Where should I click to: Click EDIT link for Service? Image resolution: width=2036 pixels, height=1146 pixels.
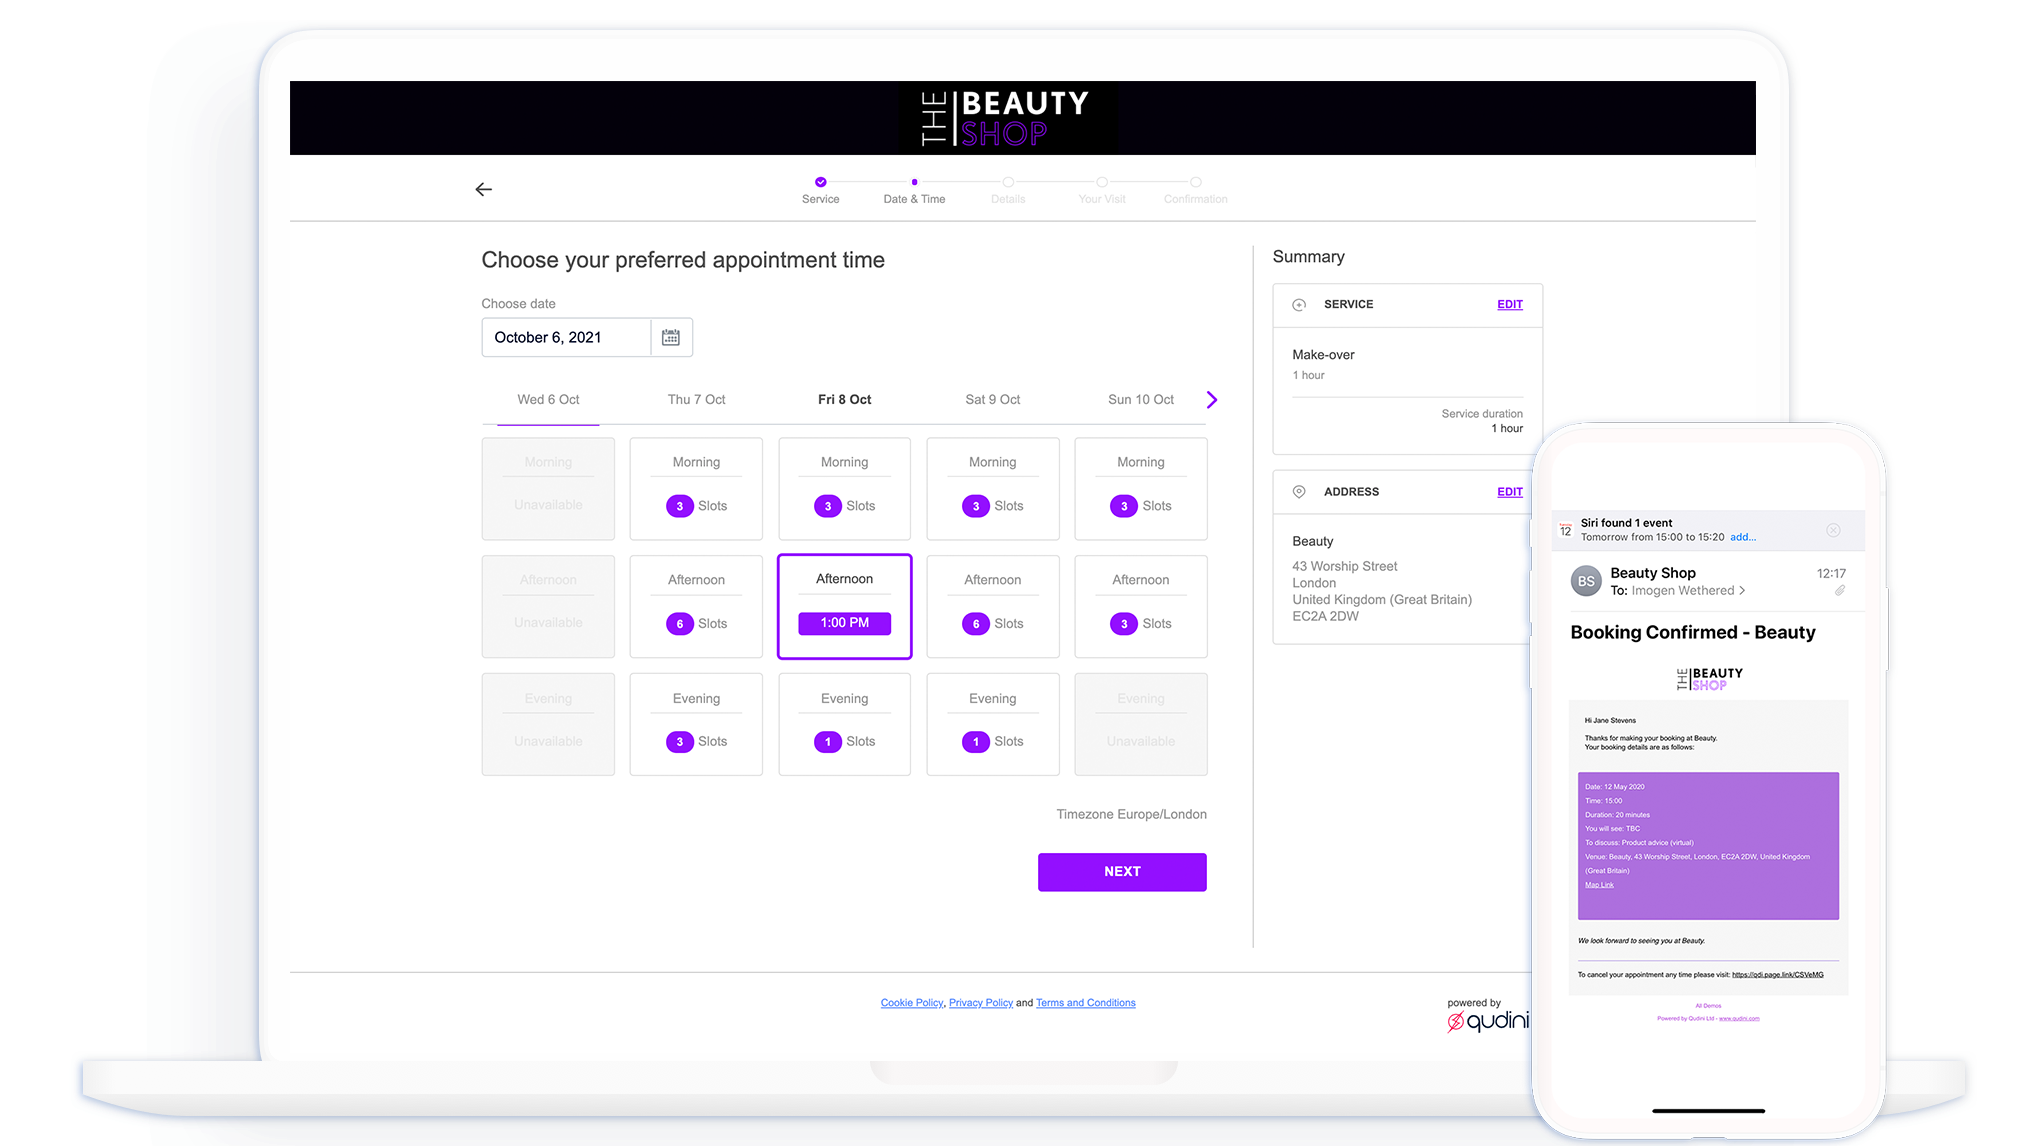[x=1509, y=305]
